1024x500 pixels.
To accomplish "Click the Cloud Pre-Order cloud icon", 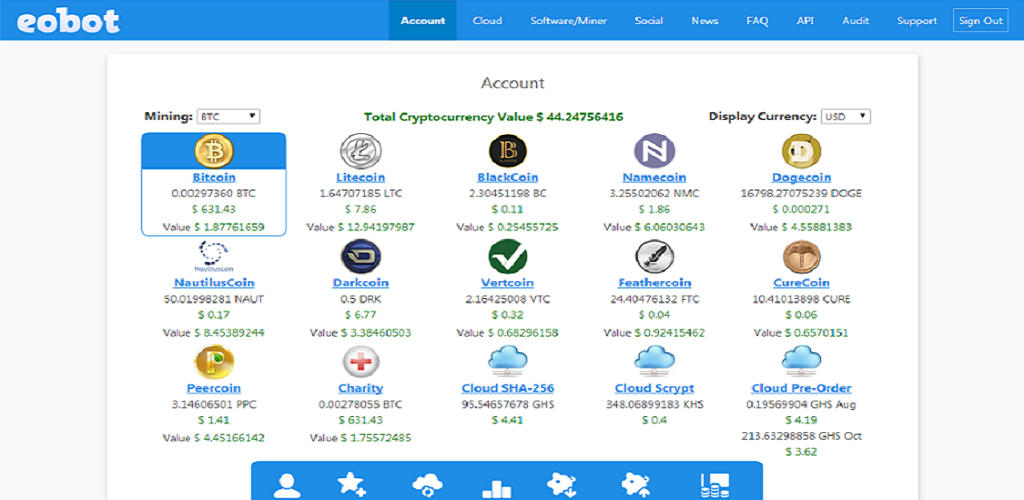I will [x=801, y=362].
